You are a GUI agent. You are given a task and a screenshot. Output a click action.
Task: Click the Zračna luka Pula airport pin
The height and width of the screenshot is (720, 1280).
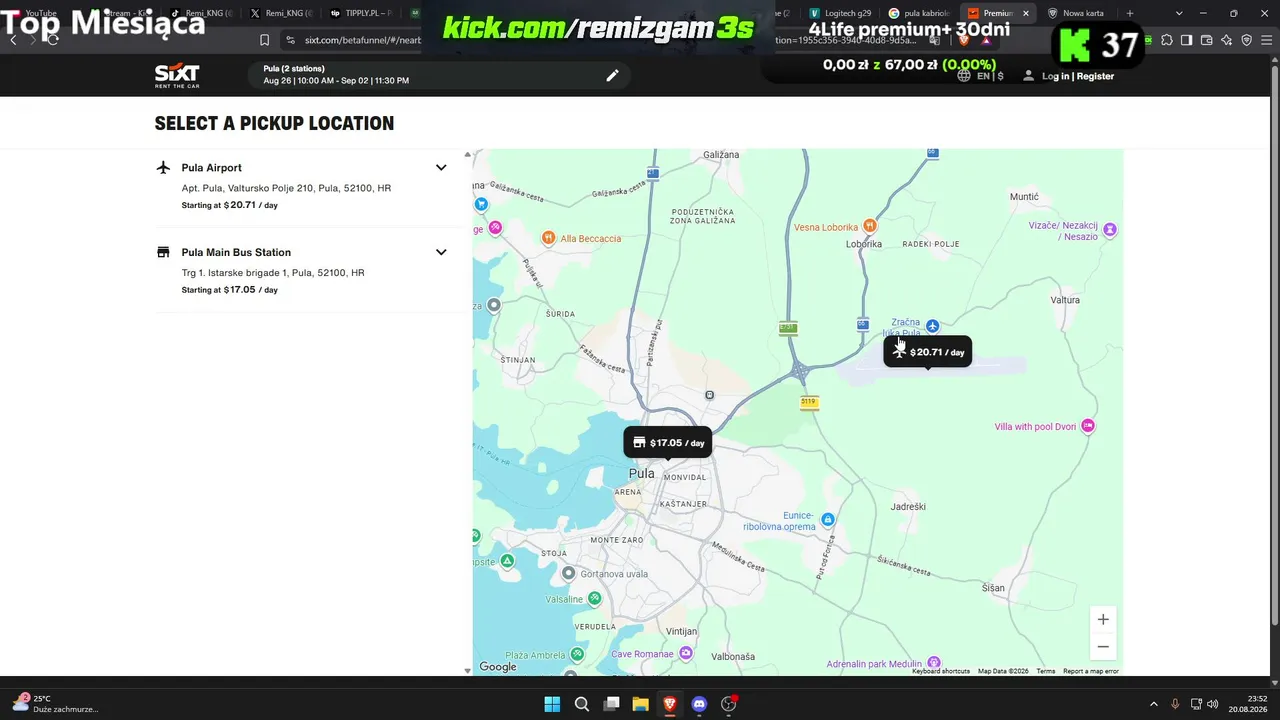[932, 326]
